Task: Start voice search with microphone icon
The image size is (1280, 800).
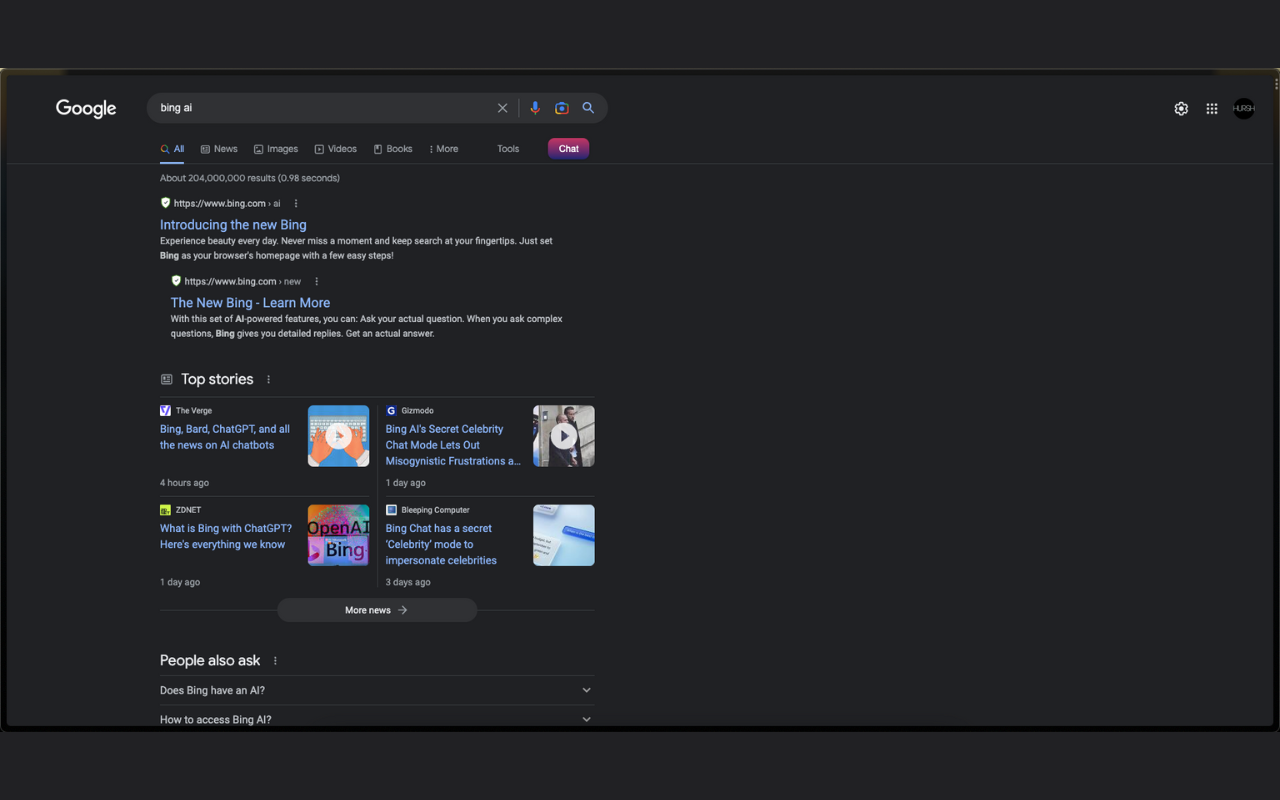Action: (535, 108)
